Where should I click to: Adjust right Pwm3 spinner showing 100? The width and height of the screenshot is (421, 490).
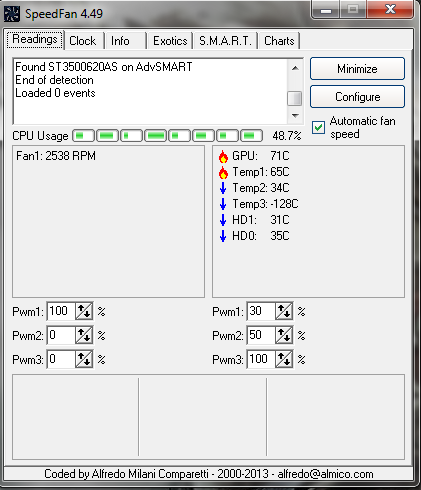(x=284, y=359)
